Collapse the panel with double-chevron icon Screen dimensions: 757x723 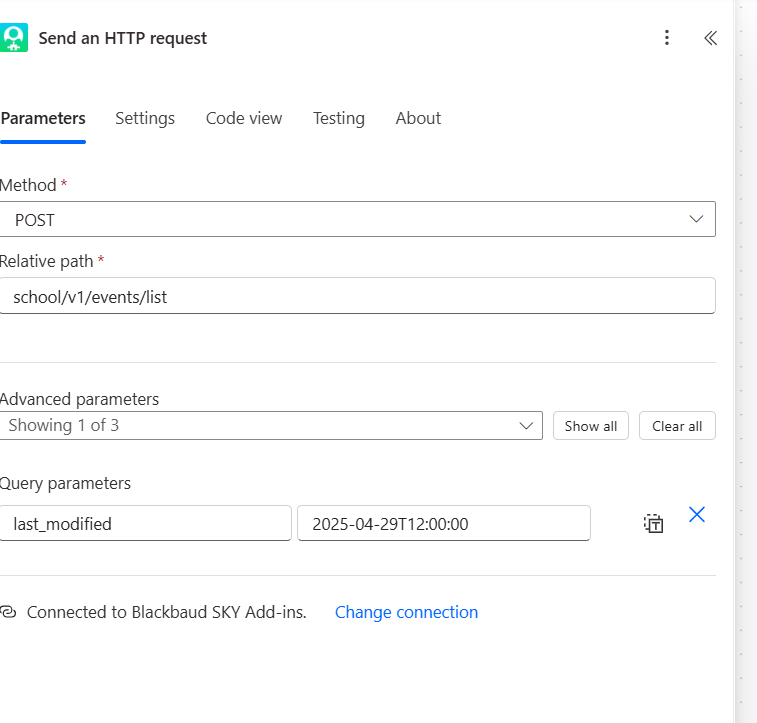click(x=710, y=38)
